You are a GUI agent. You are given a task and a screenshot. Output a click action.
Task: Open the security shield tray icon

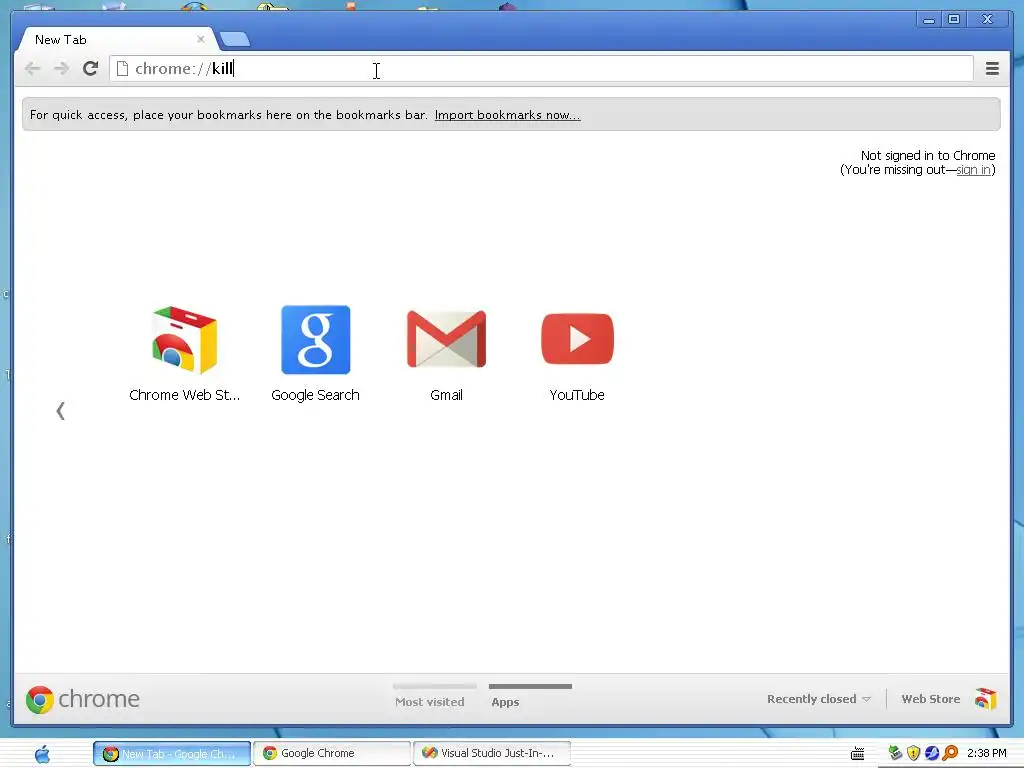pos(914,753)
